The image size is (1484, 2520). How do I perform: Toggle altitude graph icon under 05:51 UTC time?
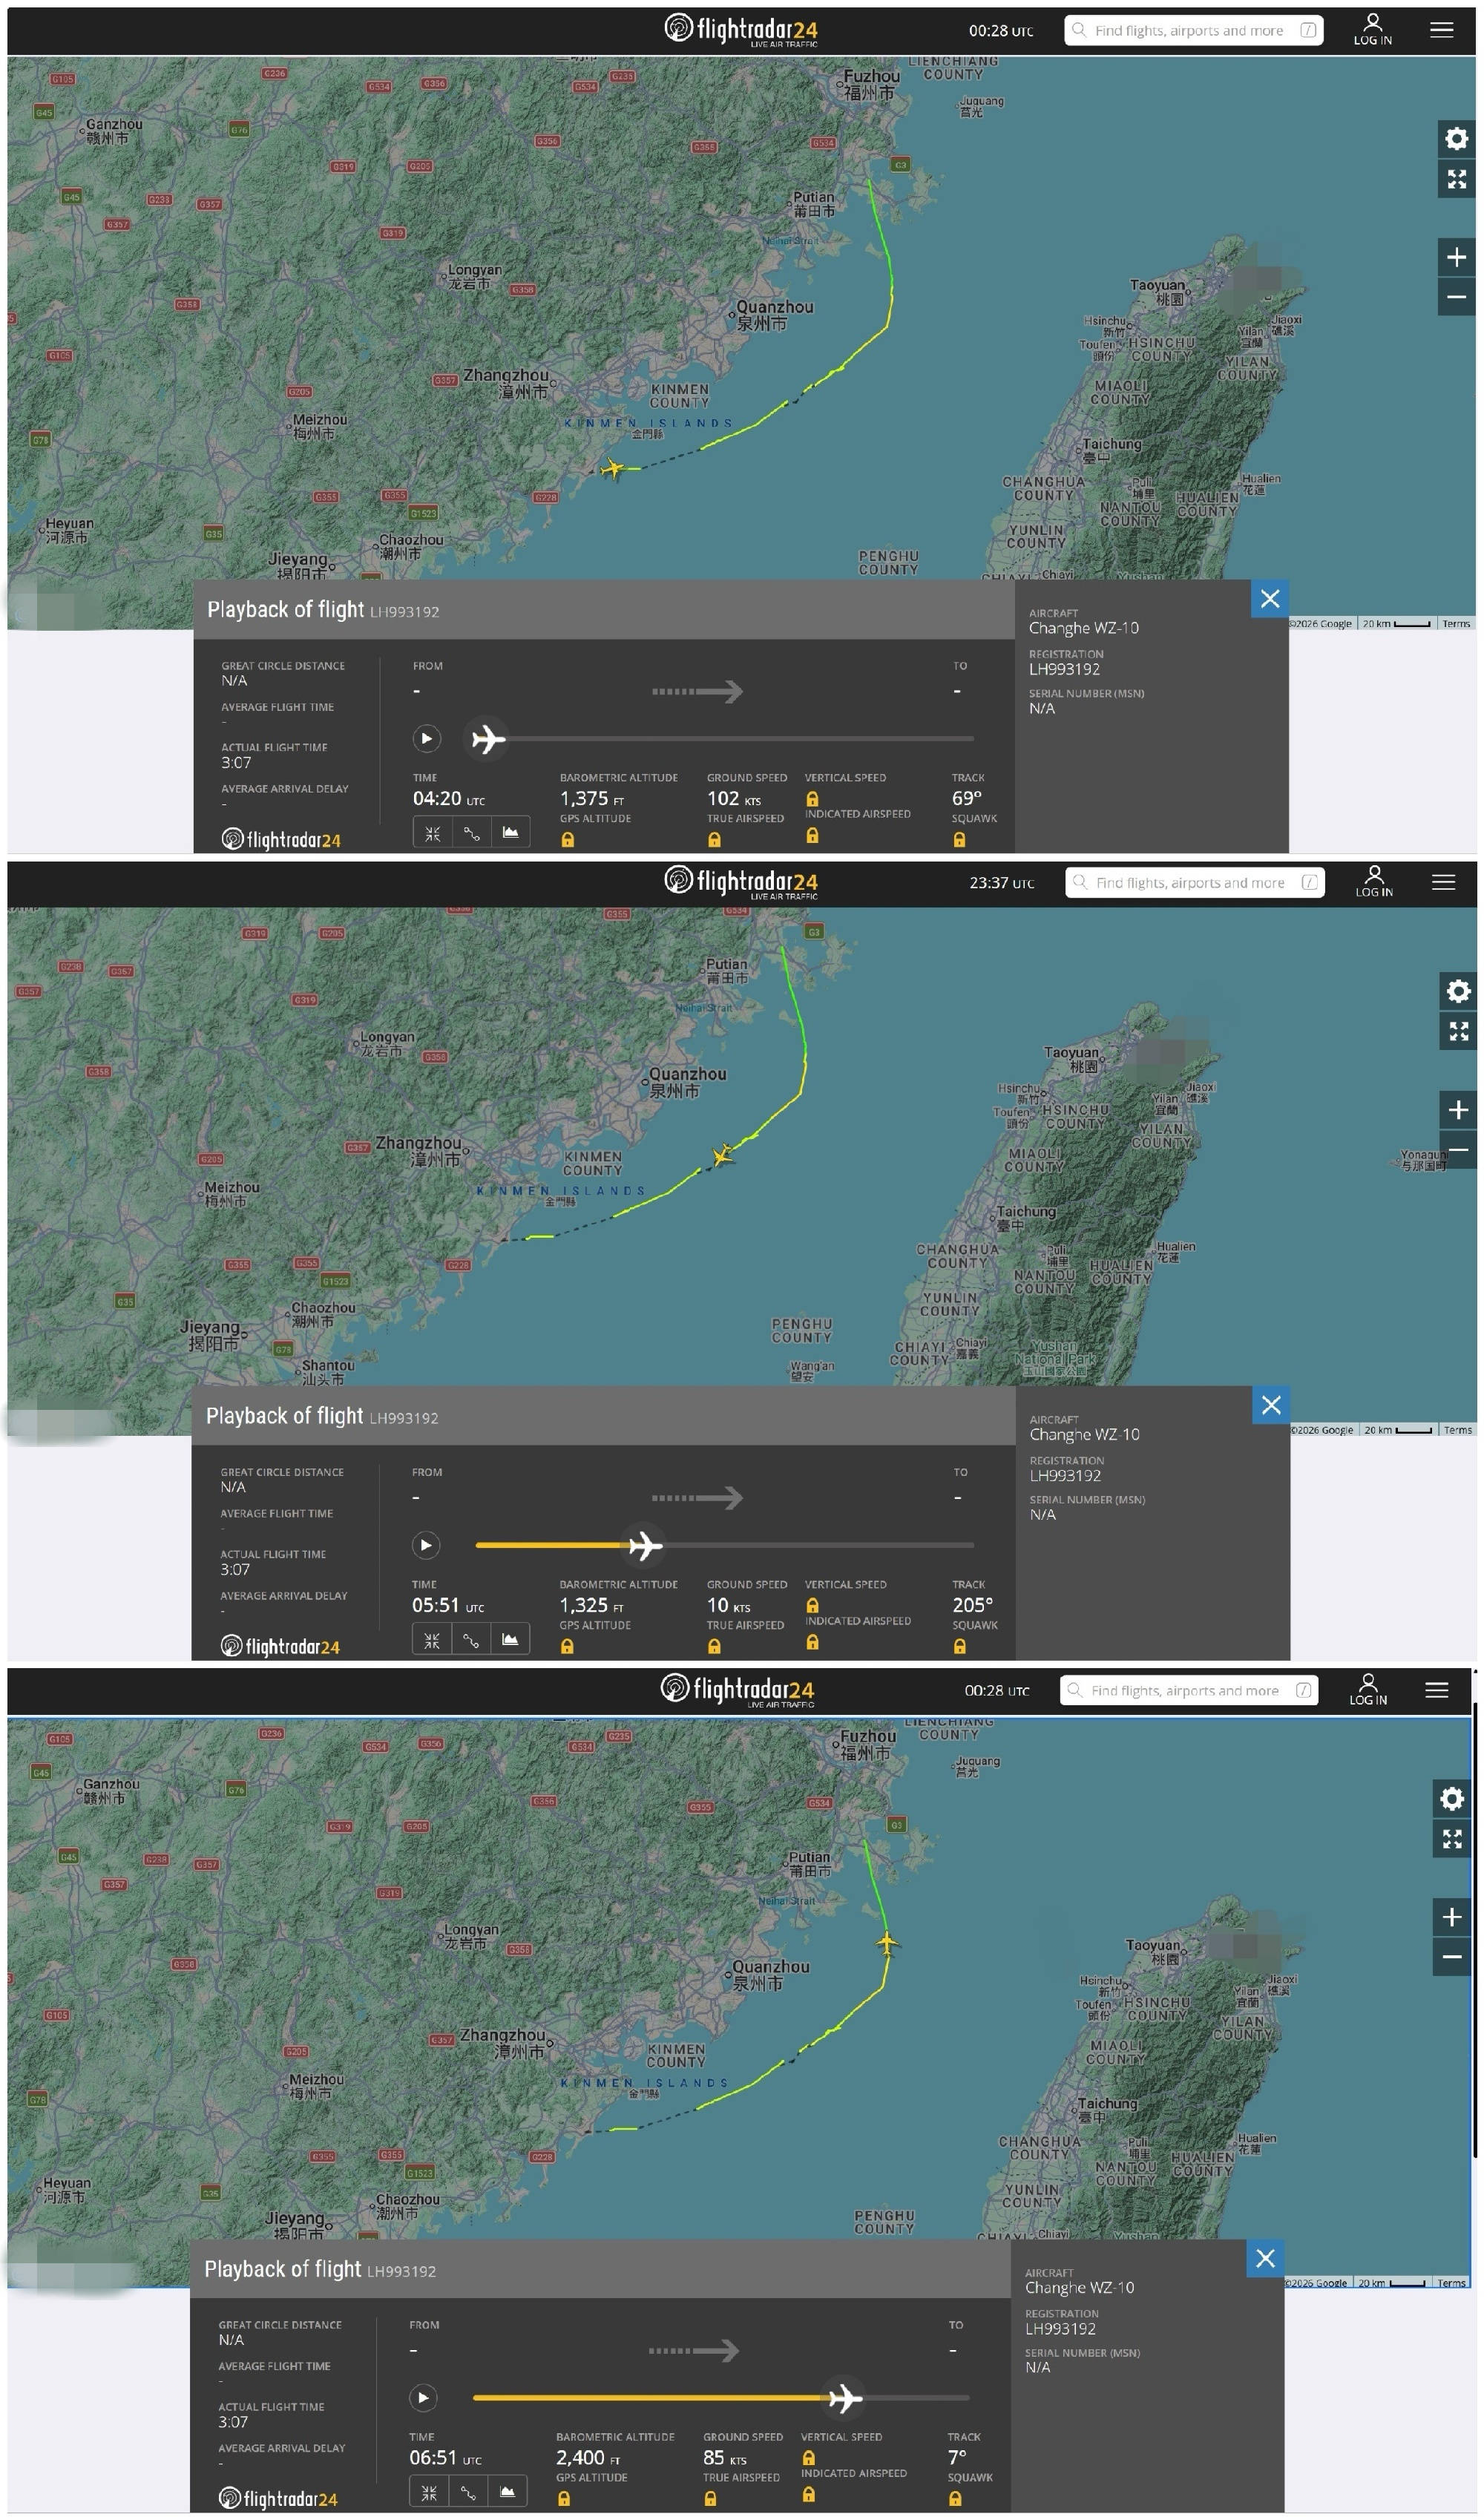(510, 1640)
